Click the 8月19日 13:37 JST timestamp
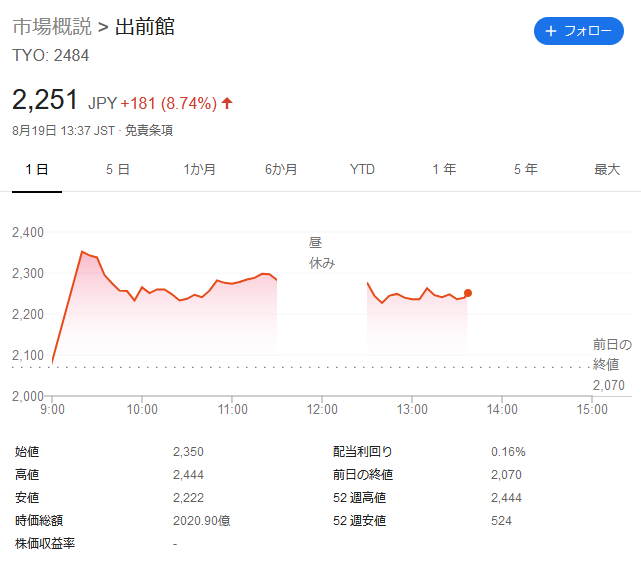This screenshot has width=641, height=573. pos(63,130)
